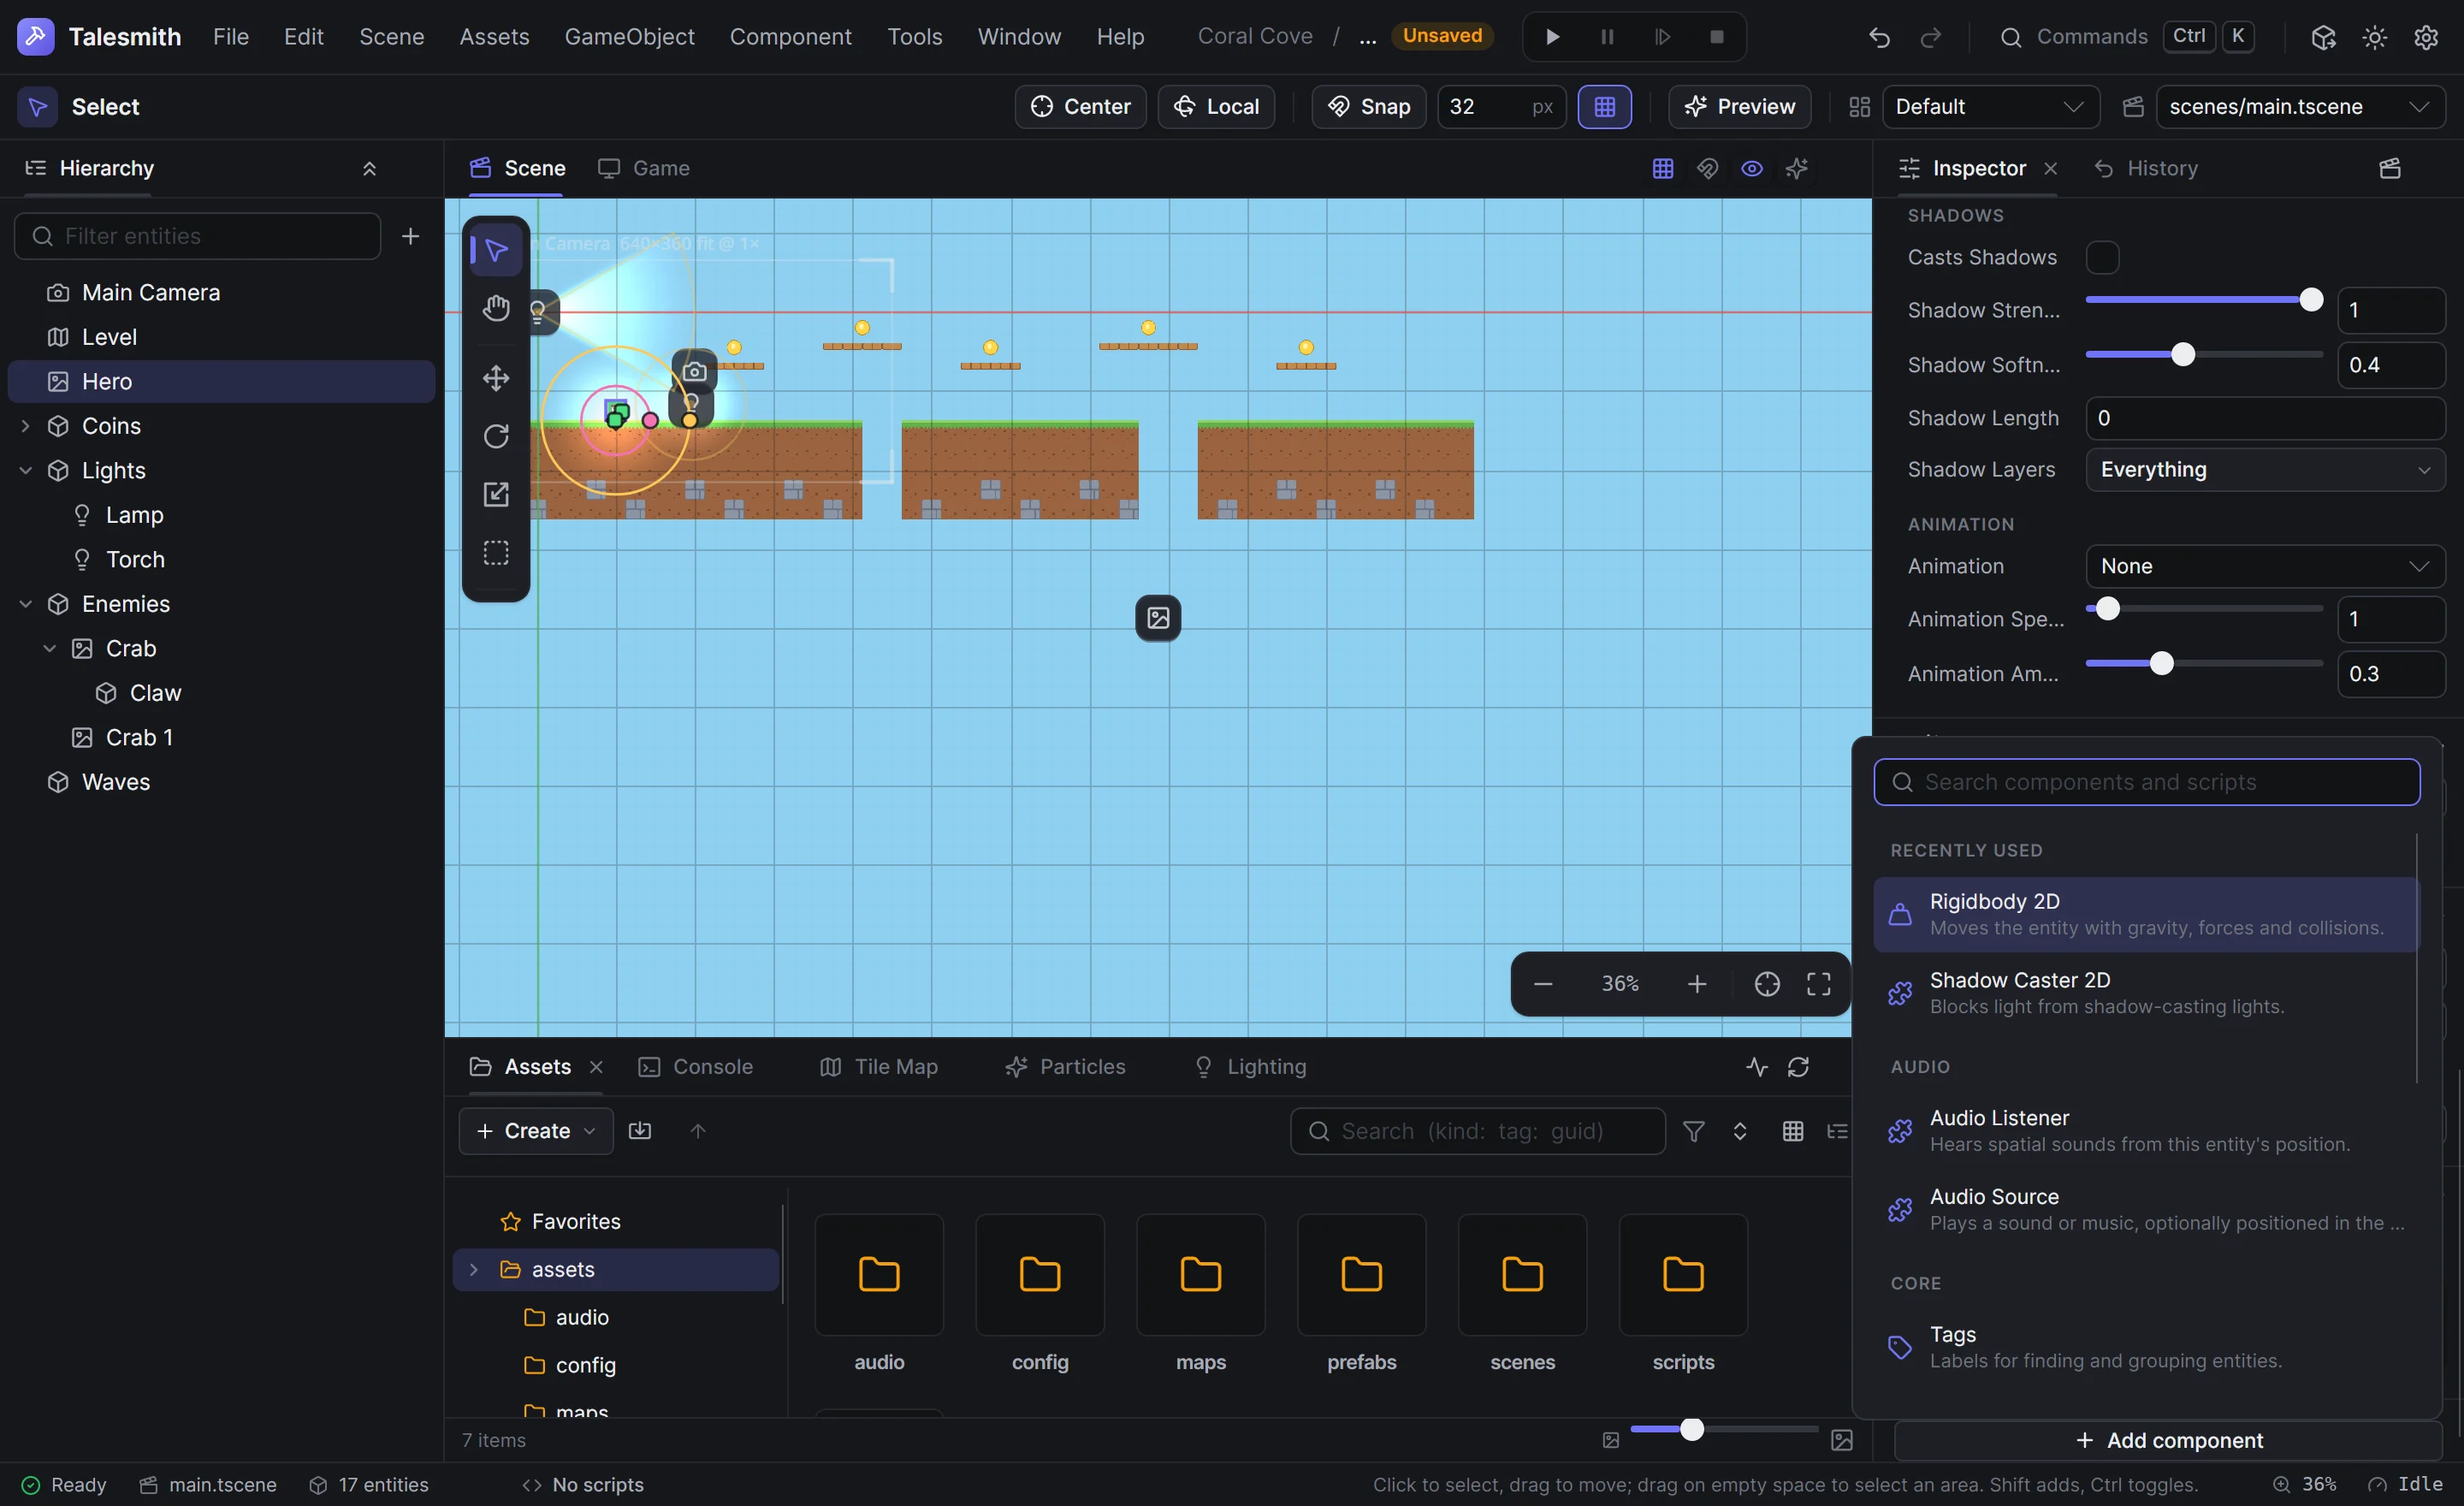Click the Add component button
The image size is (2464, 1506).
2168,1440
